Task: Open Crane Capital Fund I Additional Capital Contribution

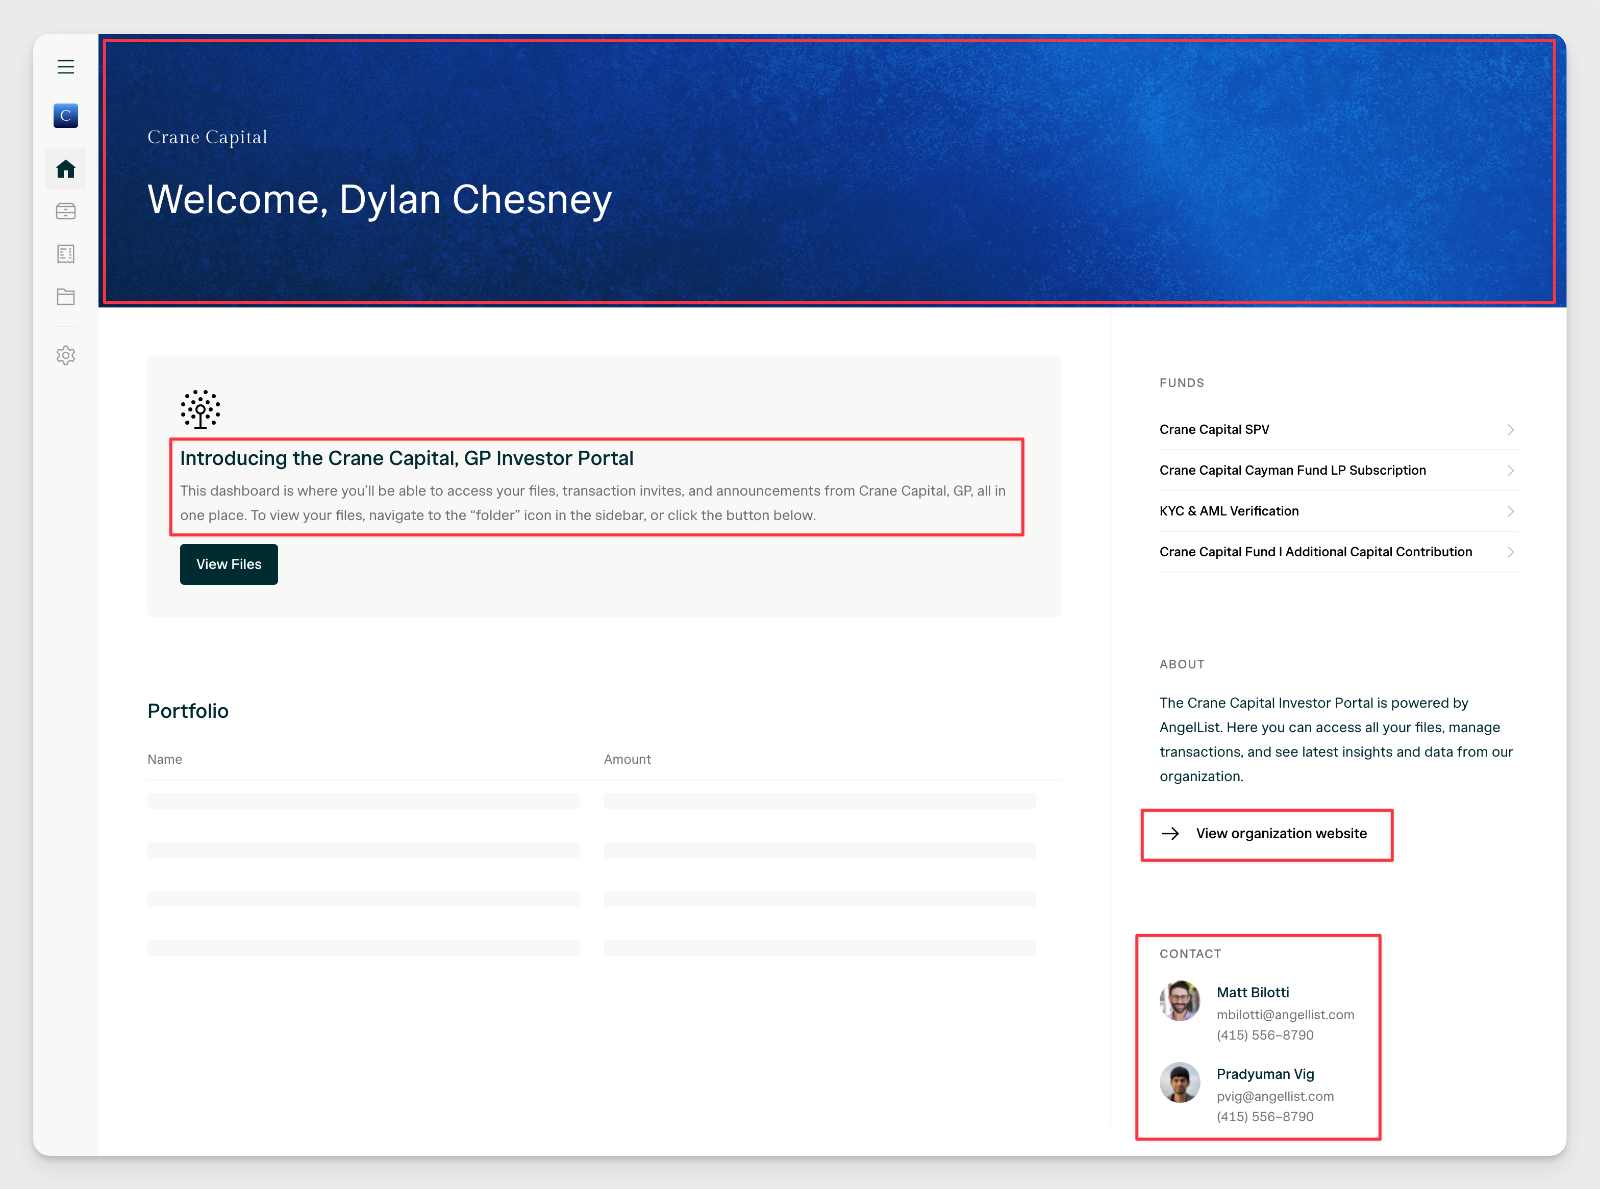Action: (x=1339, y=552)
